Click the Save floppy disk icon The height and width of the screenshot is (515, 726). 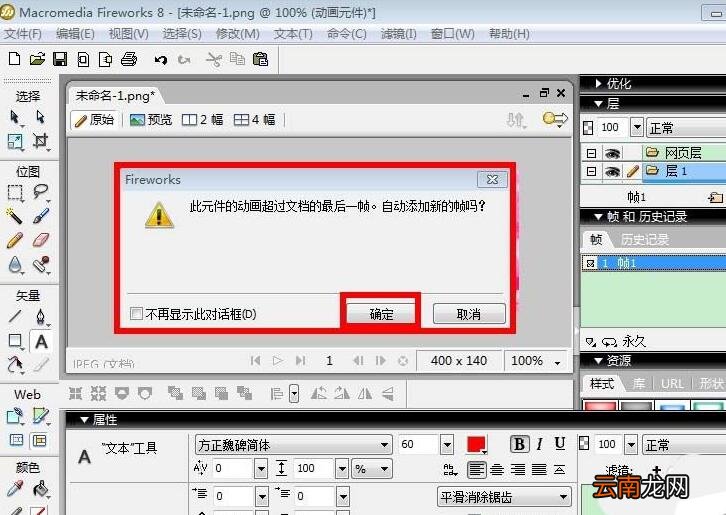[60, 59]
